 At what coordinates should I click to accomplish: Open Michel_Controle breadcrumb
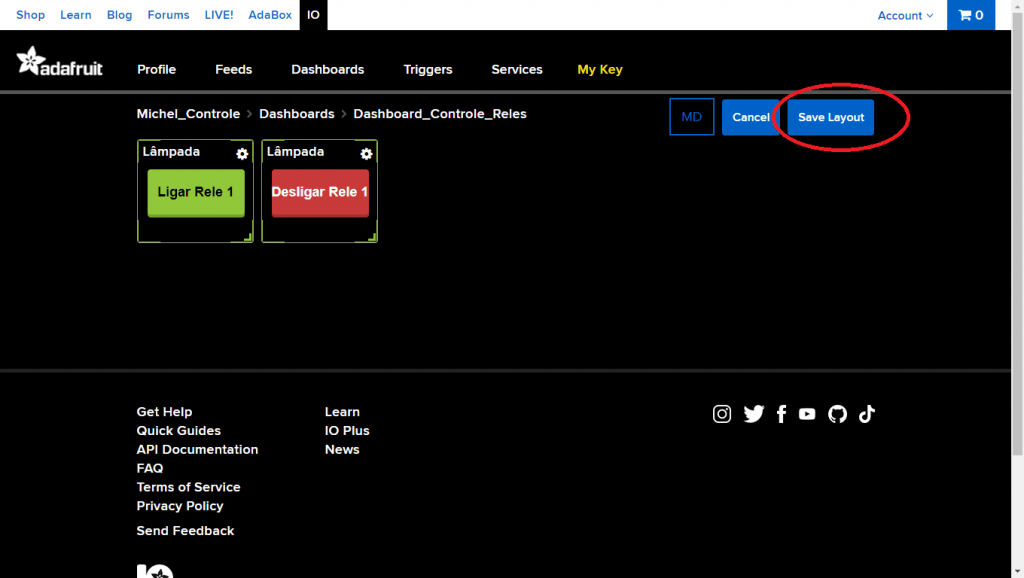point(188,114)
